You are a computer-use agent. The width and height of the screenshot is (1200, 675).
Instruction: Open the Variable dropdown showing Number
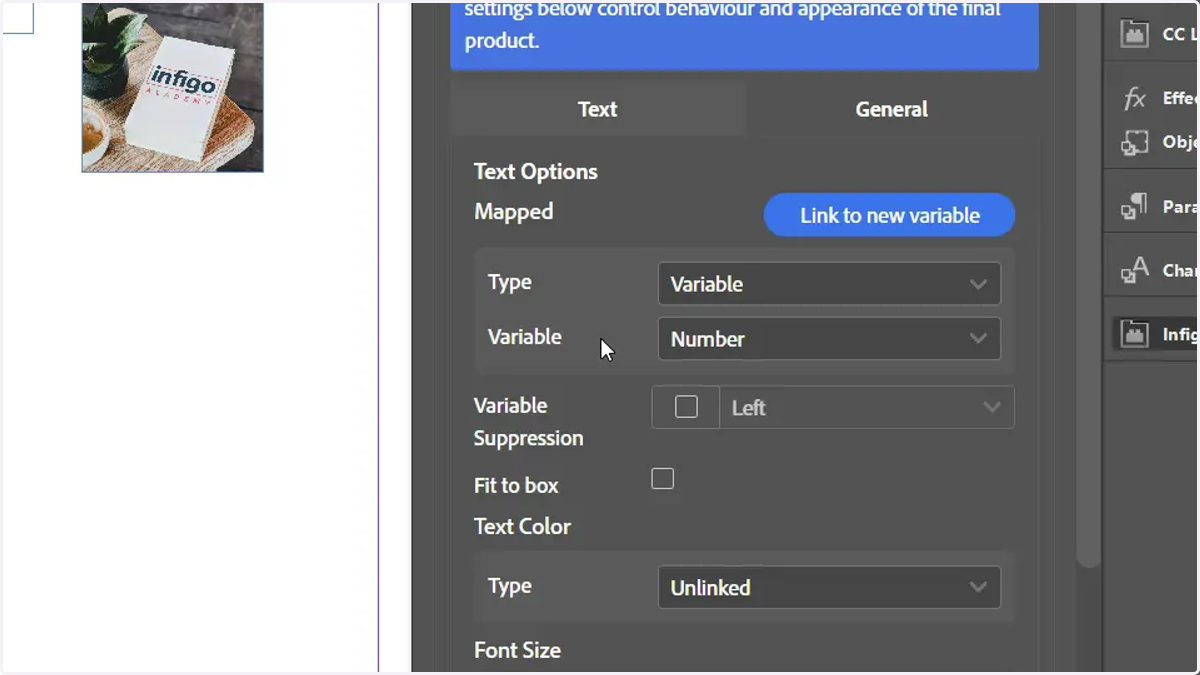pos(829,339)
